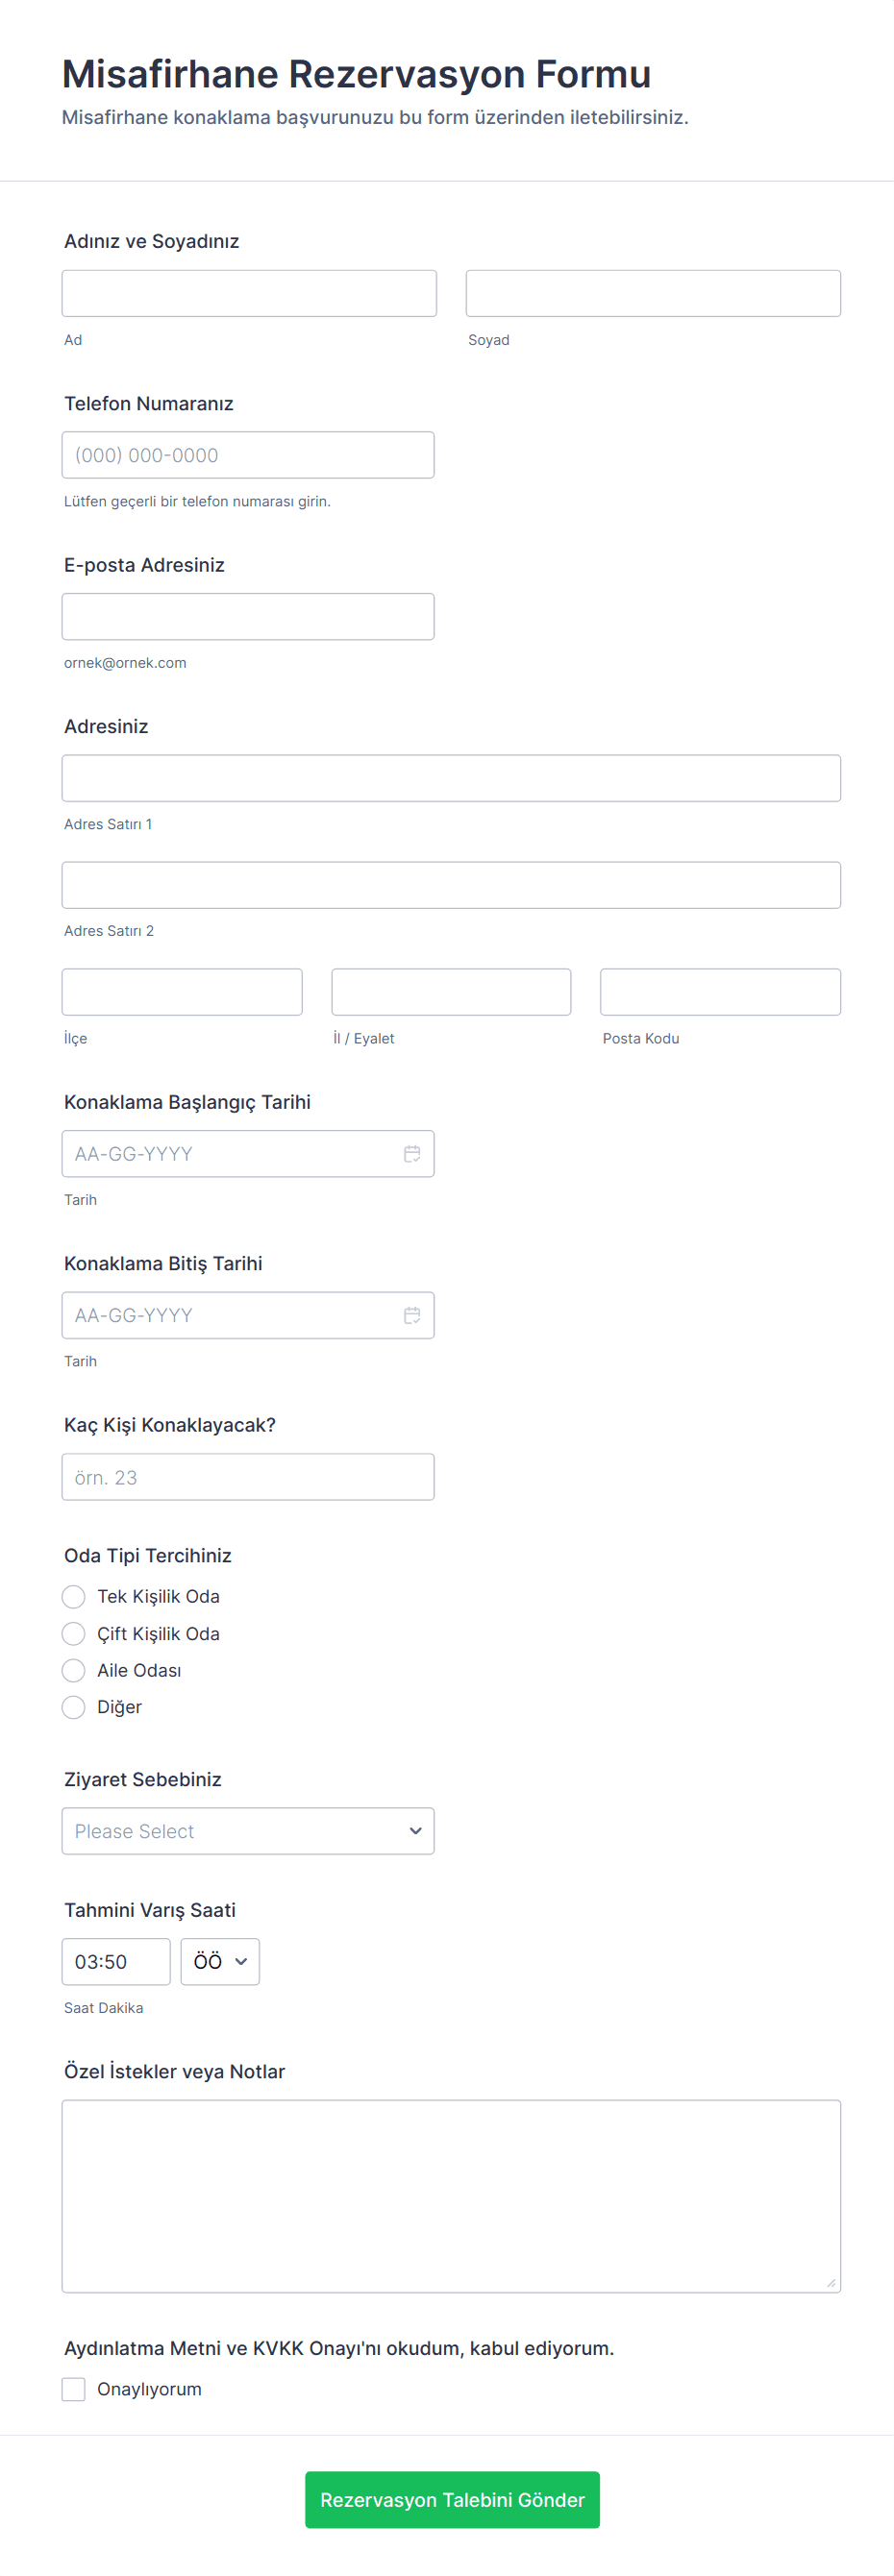Viewport: 894px width, 2576px height.
Task: Open calendar icon for Konaklama Başlangıç Tarihi
Action: [411, 1154]
